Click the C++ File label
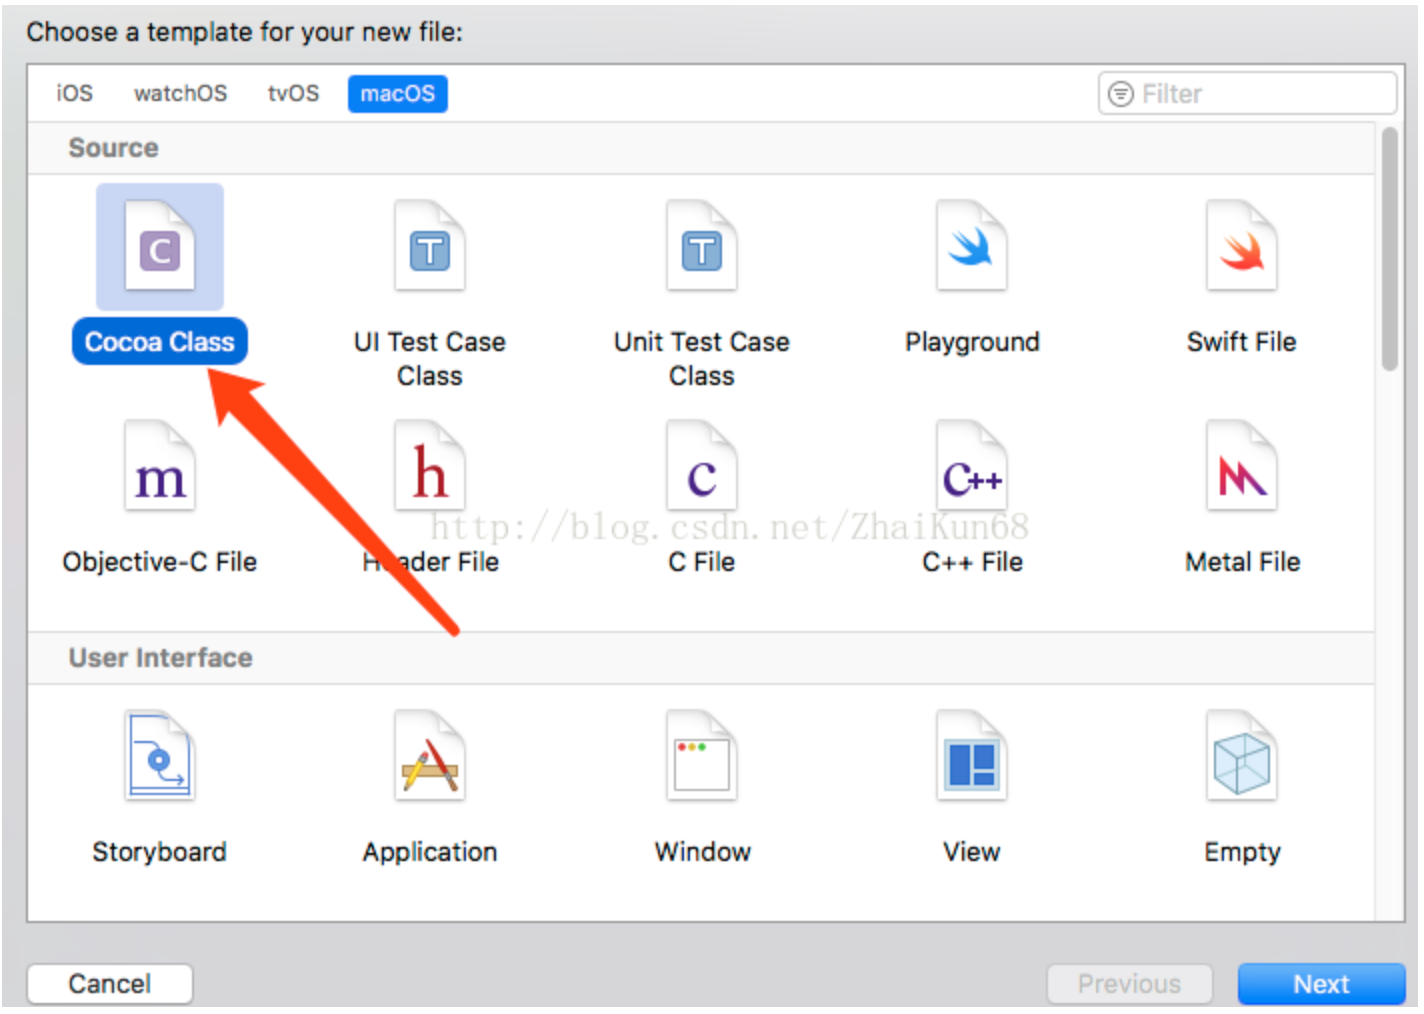This screenshot has height=1014, width=1424. 972,562
